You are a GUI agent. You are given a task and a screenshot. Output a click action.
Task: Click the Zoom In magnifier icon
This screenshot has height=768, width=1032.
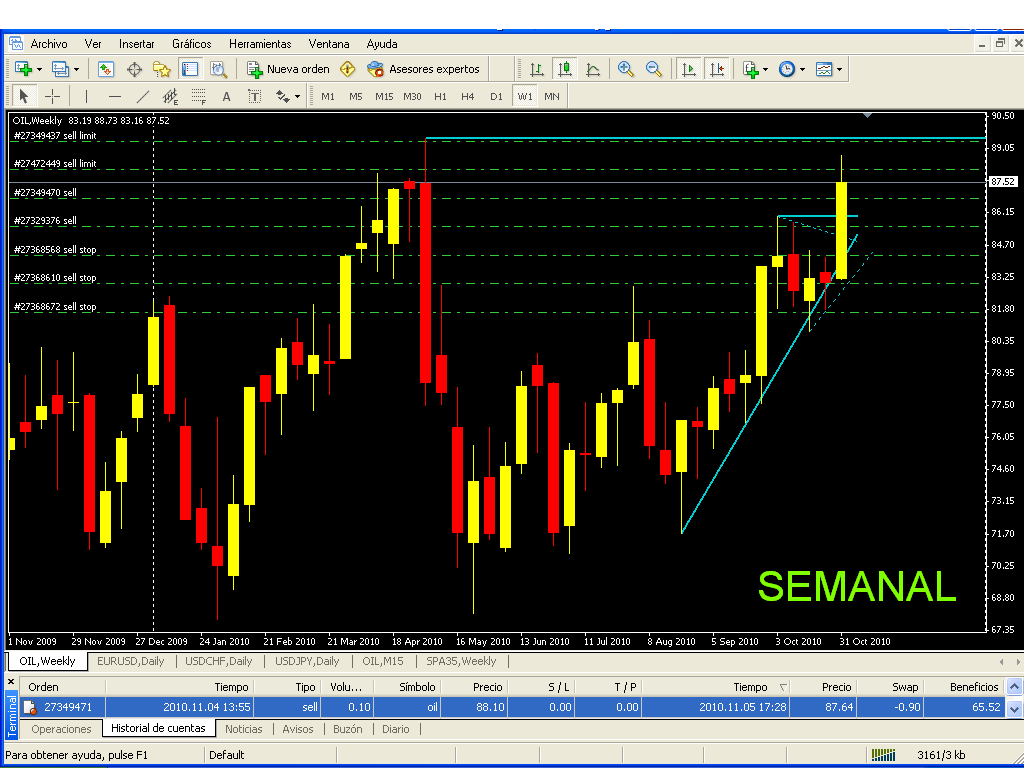[x=625, y=69]
